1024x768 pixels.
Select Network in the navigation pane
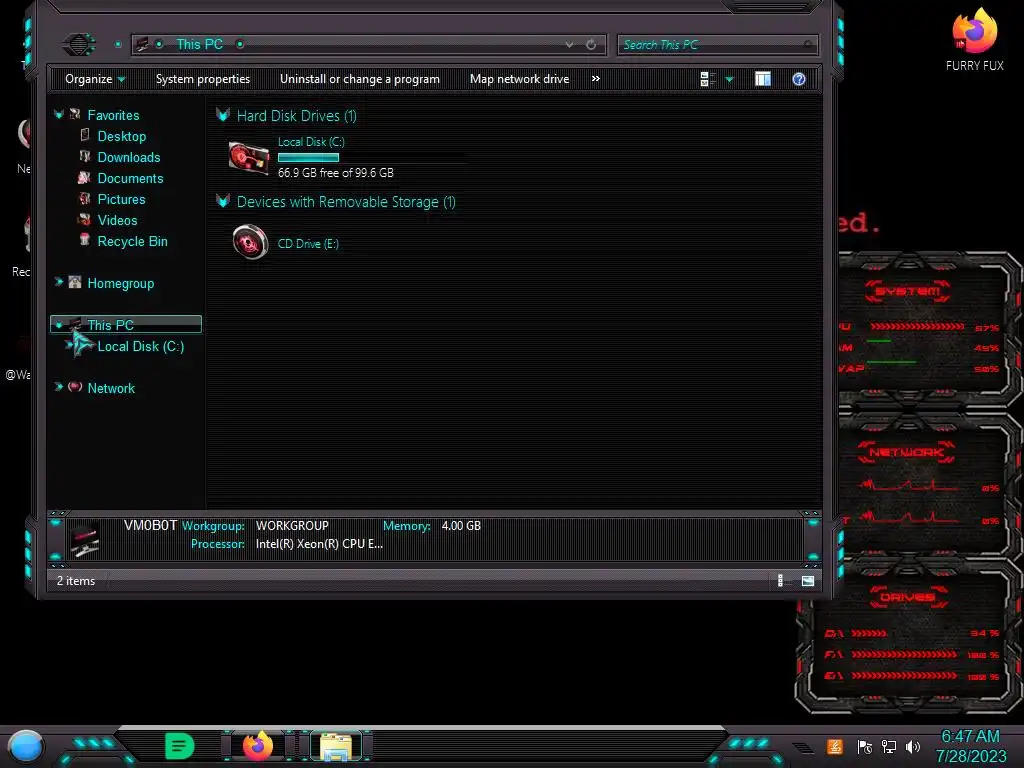pos(111,388)
